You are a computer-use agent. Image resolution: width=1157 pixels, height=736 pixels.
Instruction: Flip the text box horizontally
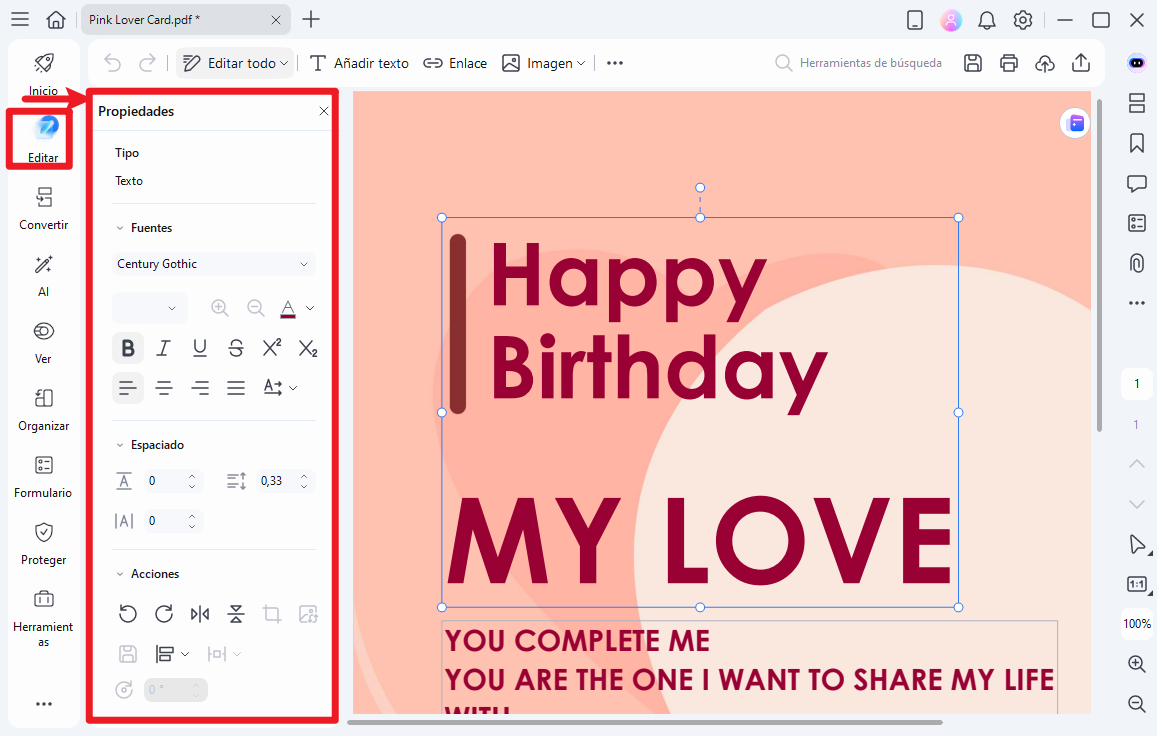pyautogui.click(x=200, y=614)
